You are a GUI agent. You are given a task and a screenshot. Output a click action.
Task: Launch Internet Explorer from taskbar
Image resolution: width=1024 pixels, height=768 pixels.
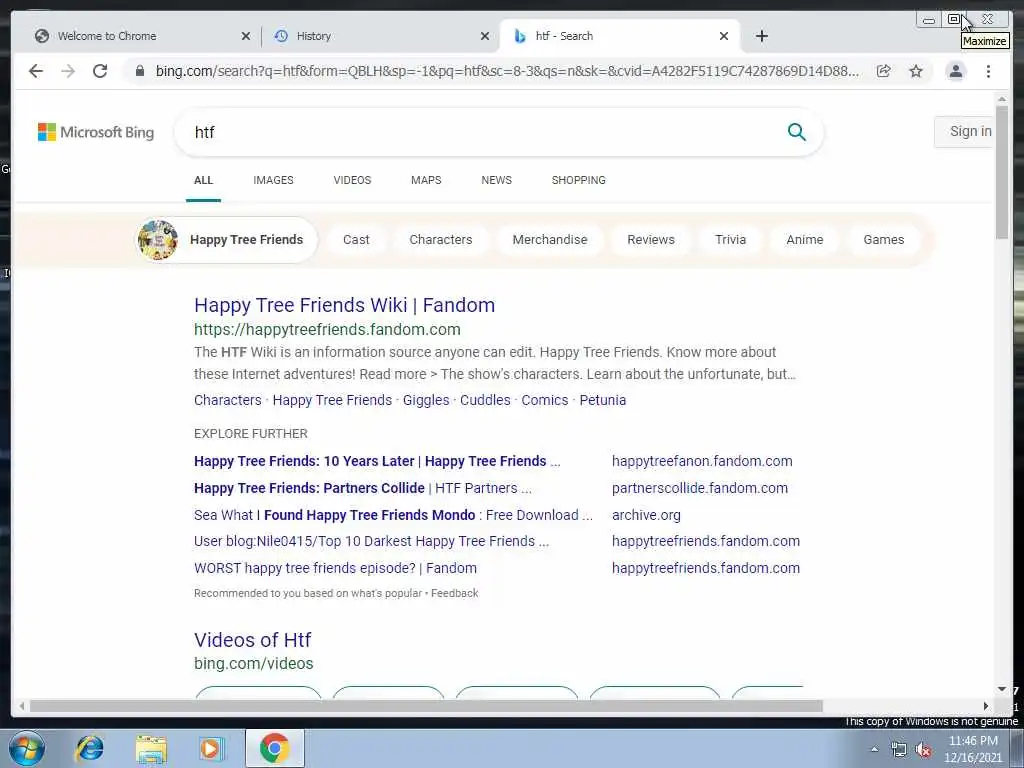(x=89, y=748)
